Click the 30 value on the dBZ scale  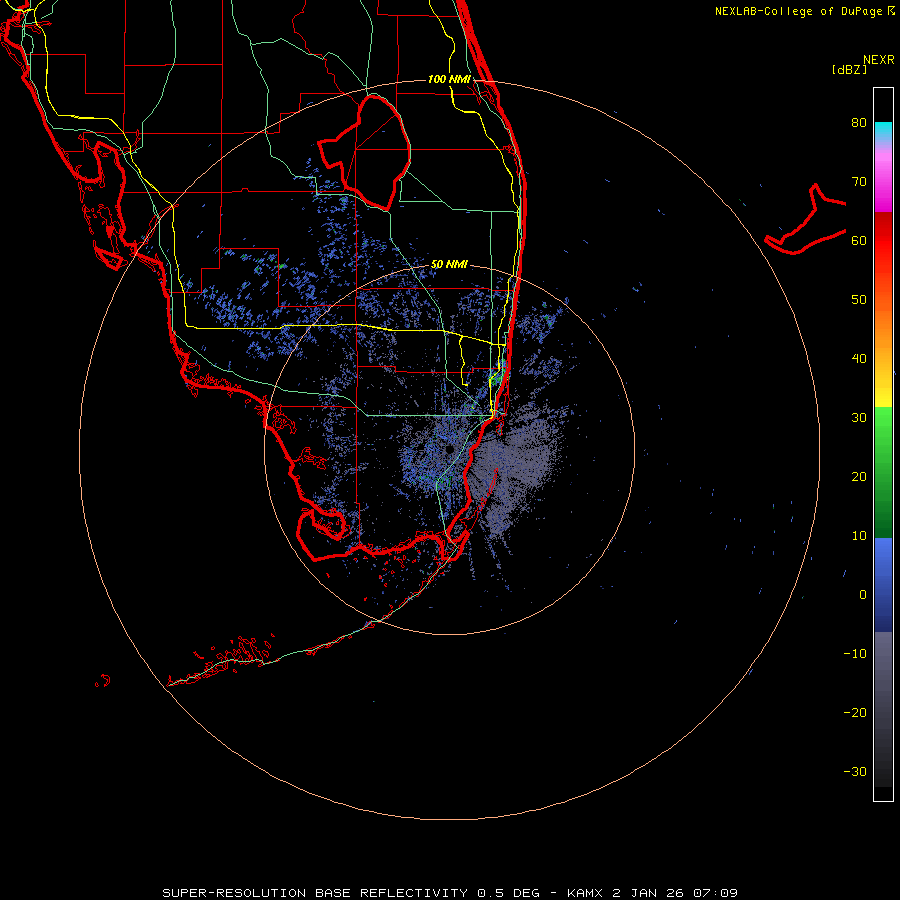[859, 418]
